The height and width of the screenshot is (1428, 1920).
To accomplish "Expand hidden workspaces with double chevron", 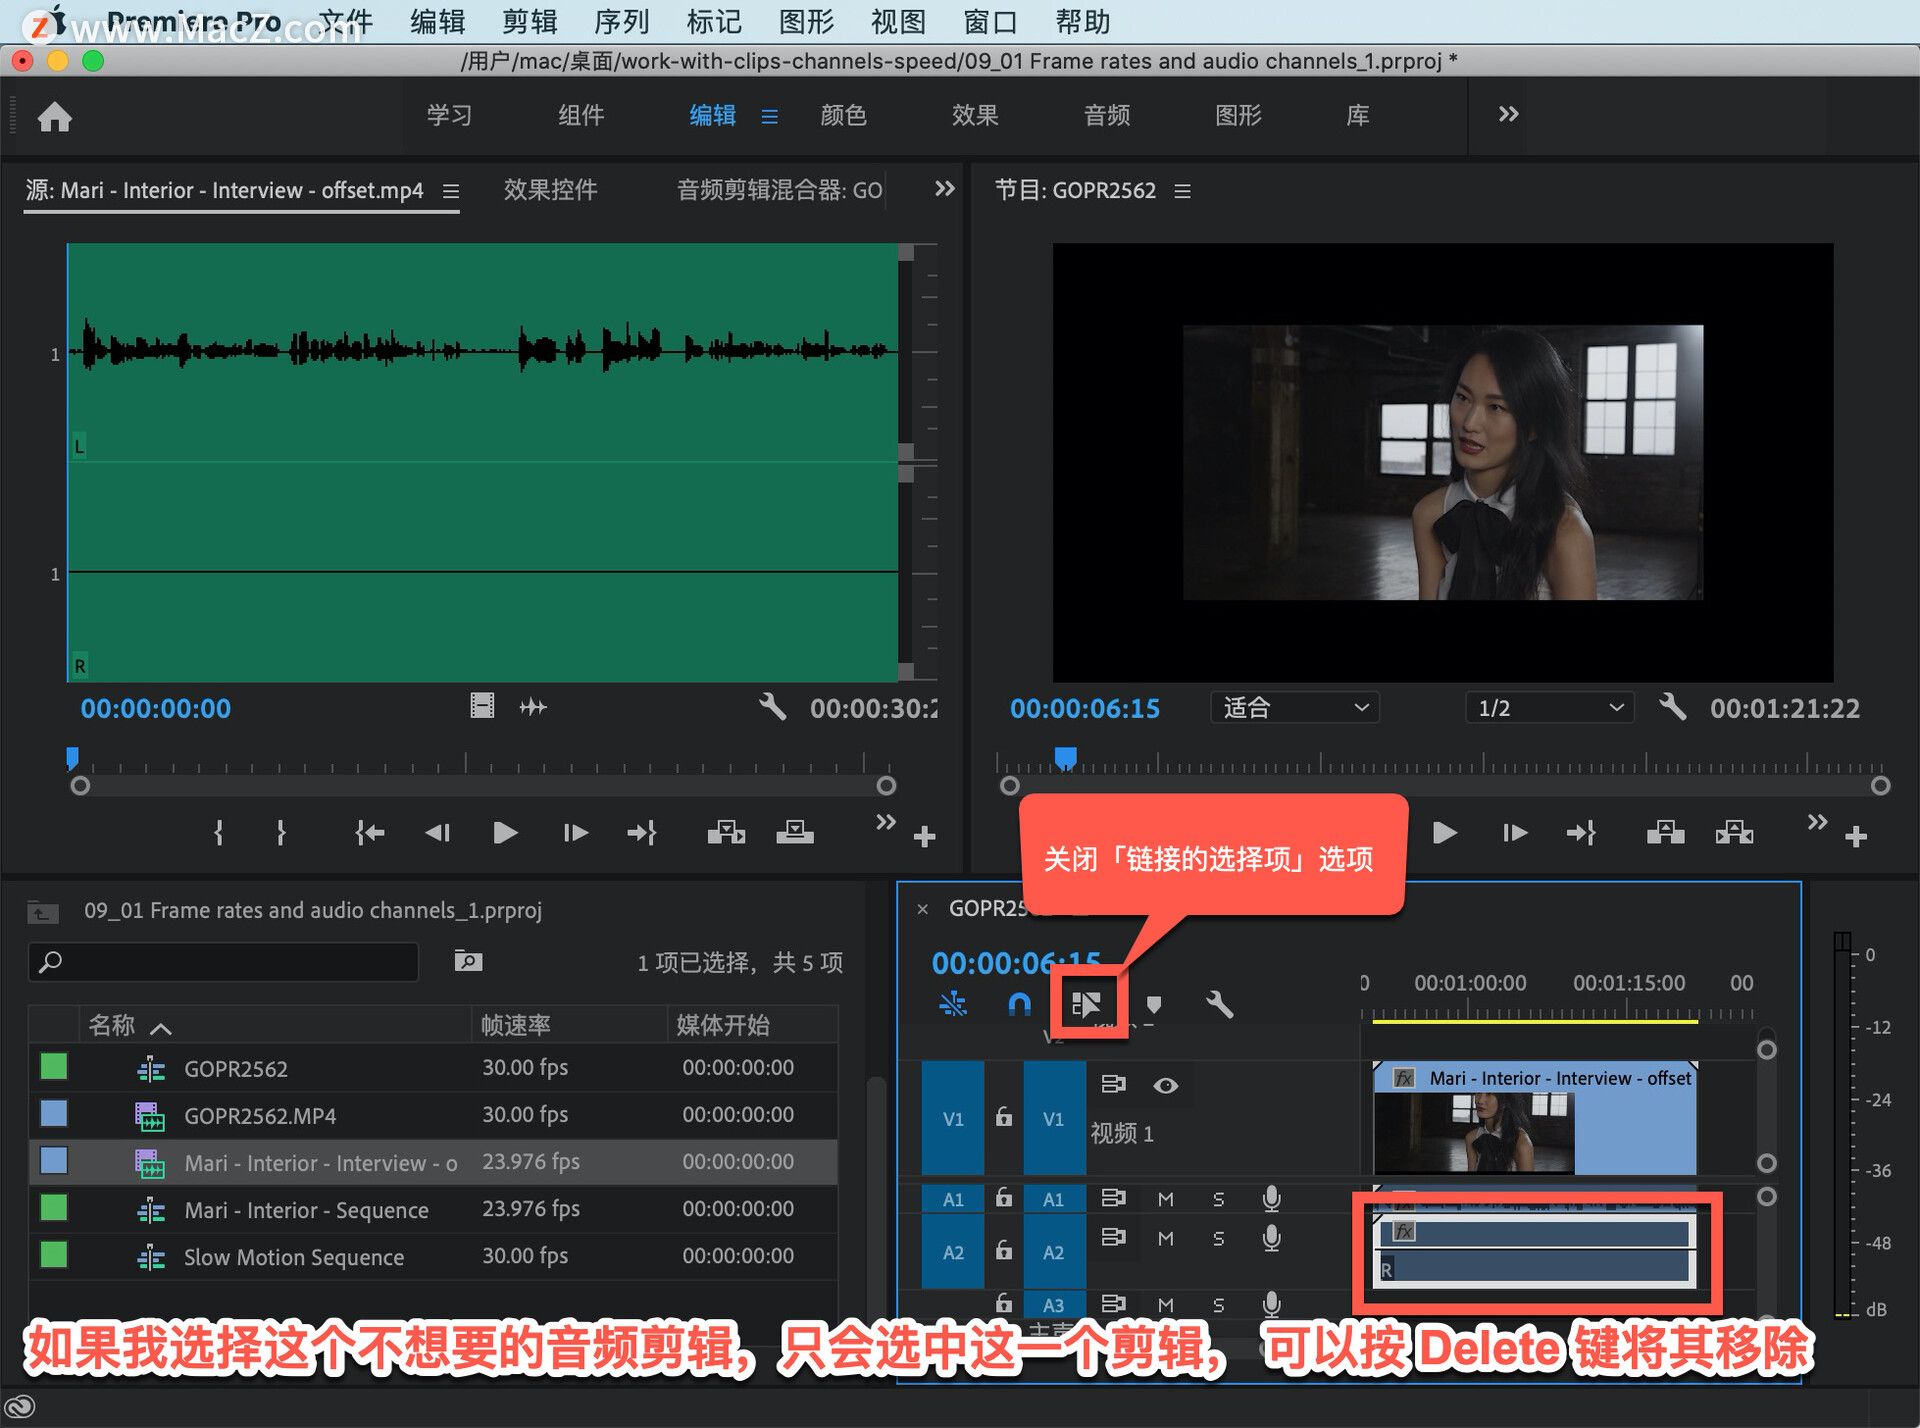I will 1508,114.
